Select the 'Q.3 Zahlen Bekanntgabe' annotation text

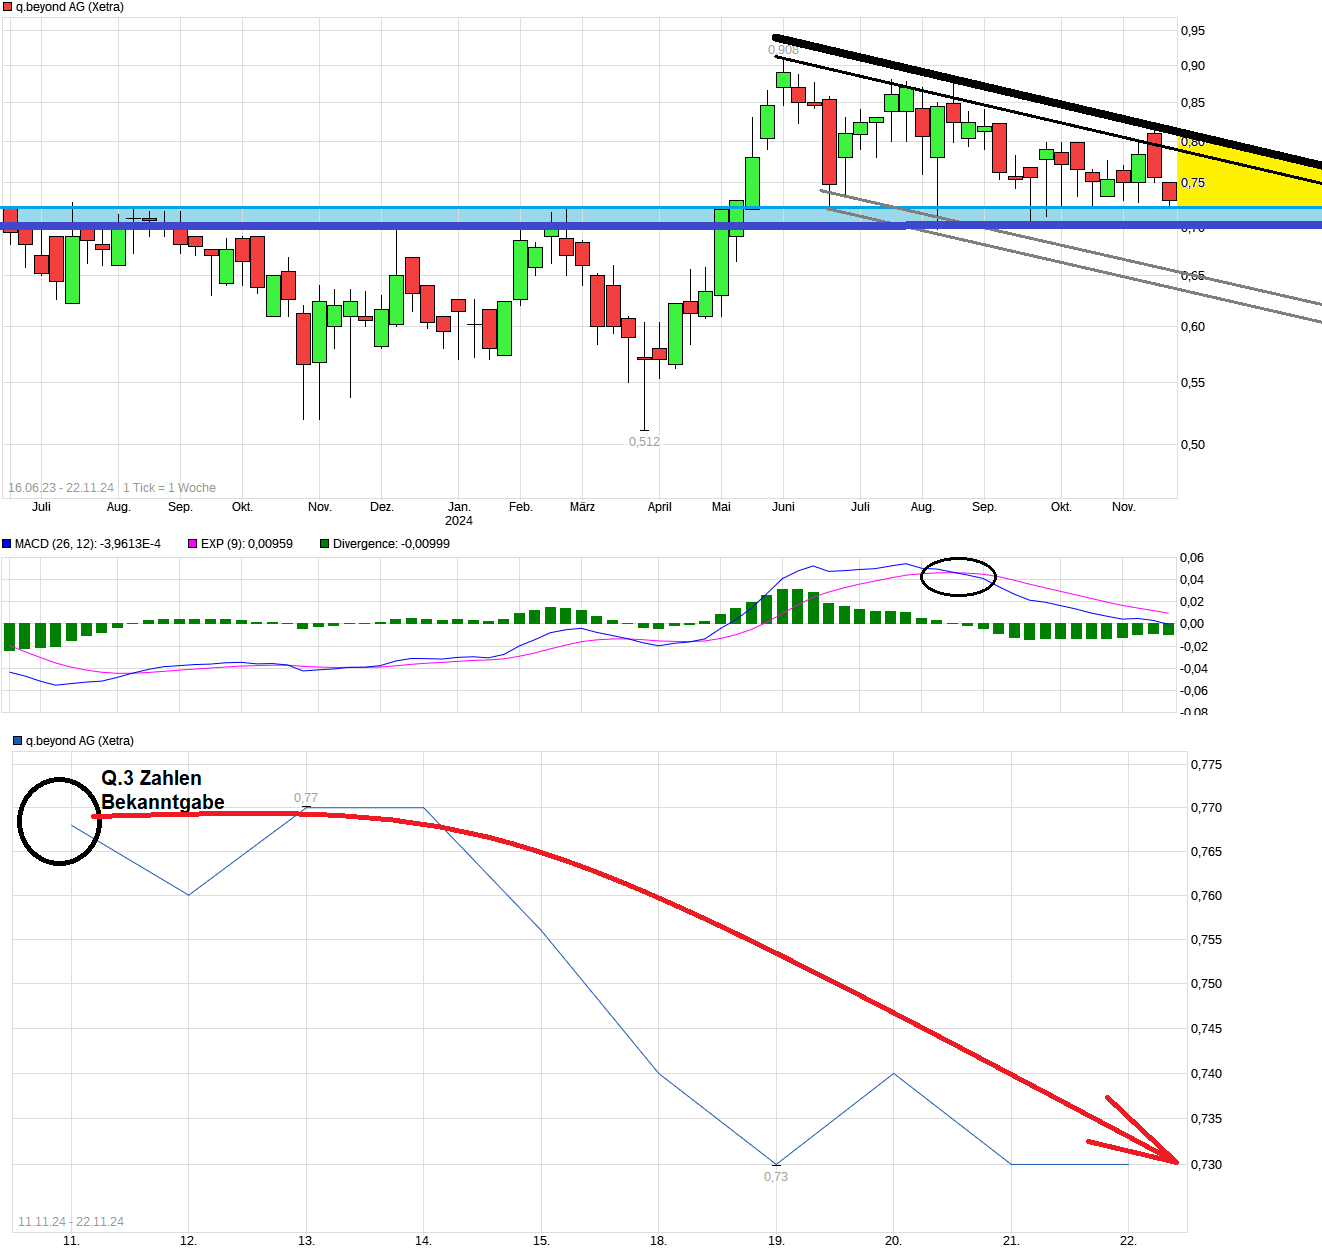click(x=162, y=790)
